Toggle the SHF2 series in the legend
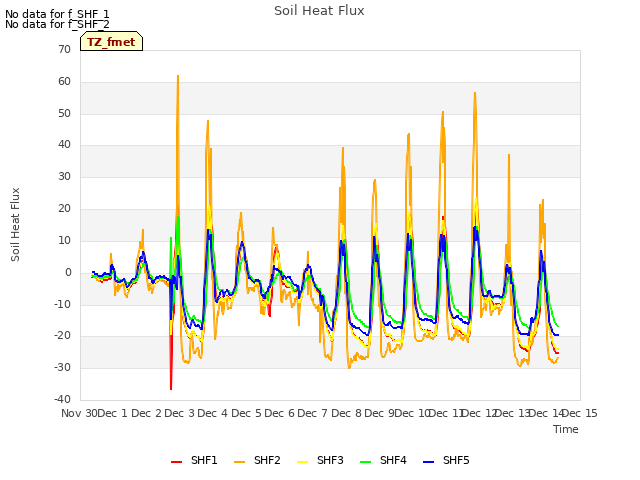The image size is (640, 480). click(x=257, y=460)
